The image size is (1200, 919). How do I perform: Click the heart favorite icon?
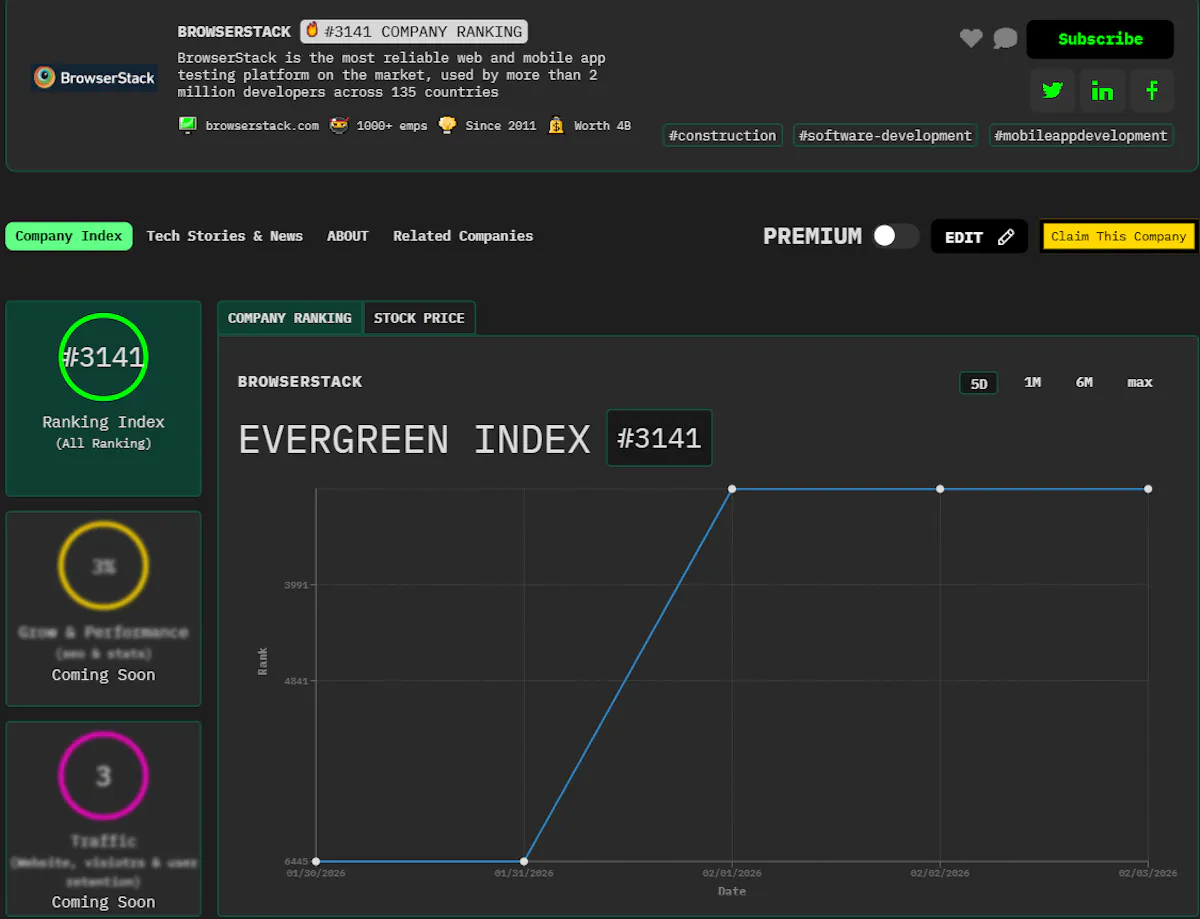pyautogui.click(x=971, y=39)
